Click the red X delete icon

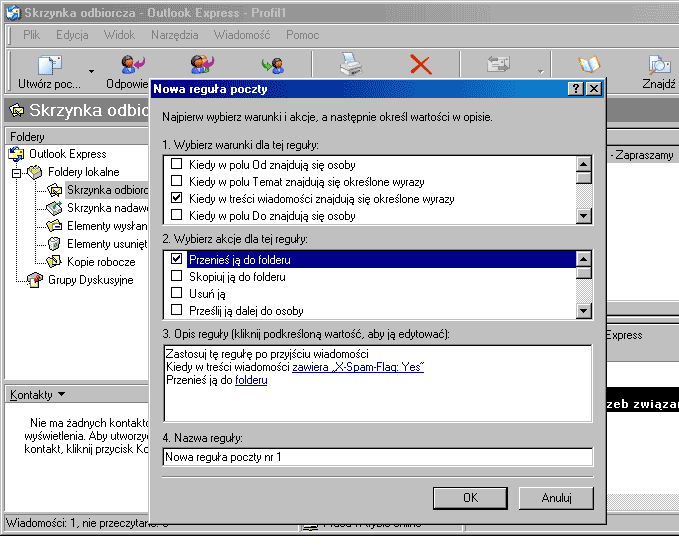pyautogui.click(x=421, y=66)
